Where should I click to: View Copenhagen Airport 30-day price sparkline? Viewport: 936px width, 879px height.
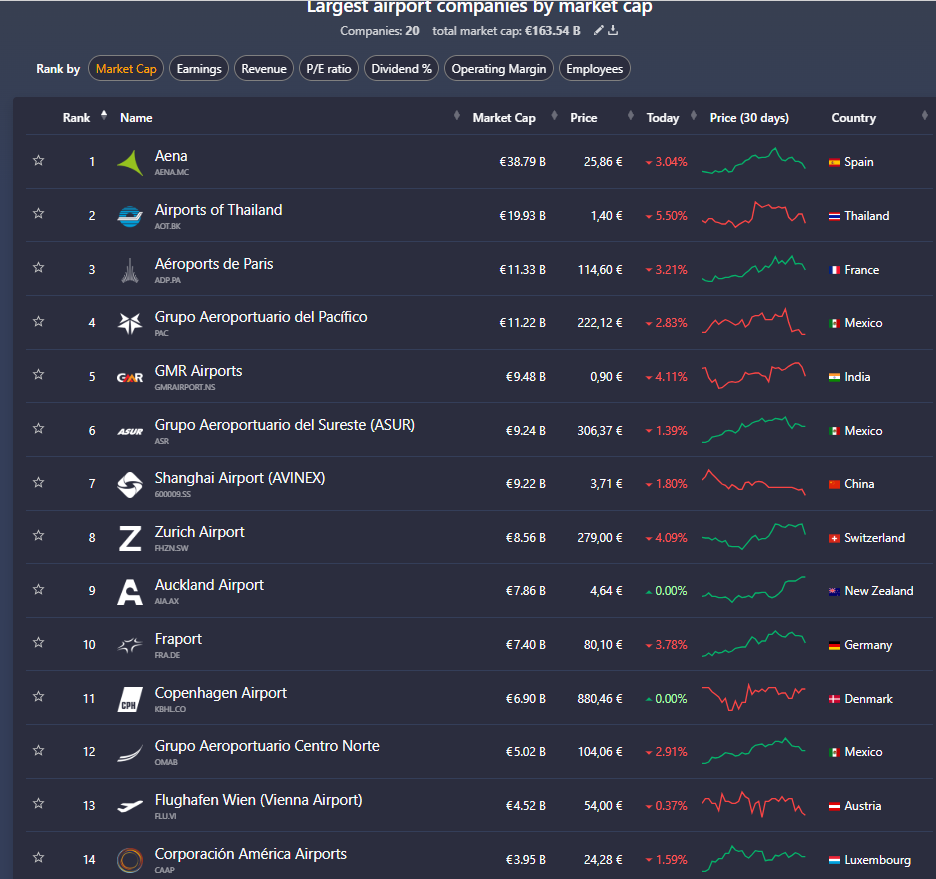point(754,698)
